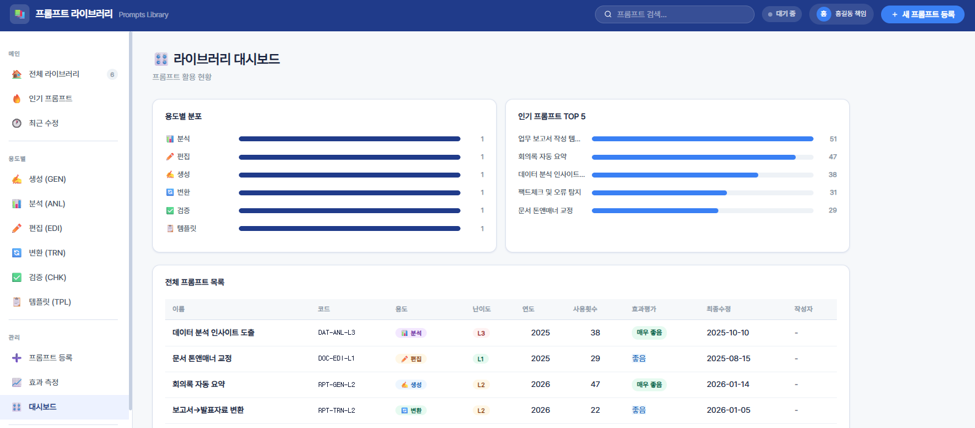Click the 새 프롬프트 등록 button
975x428 pixels.
(922, 14)
